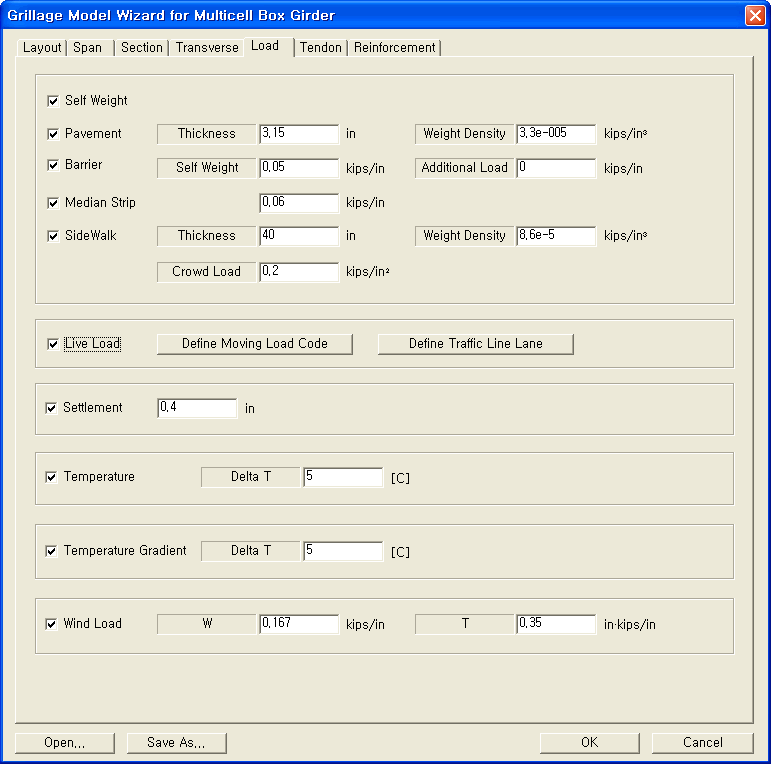Switch to the Layout tab
The image size is (771, 764).
pos(42,48)
